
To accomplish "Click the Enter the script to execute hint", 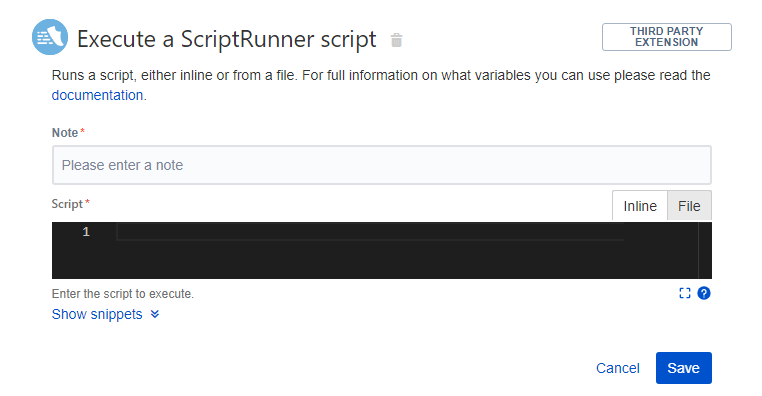I will click(x=123, y=294).
